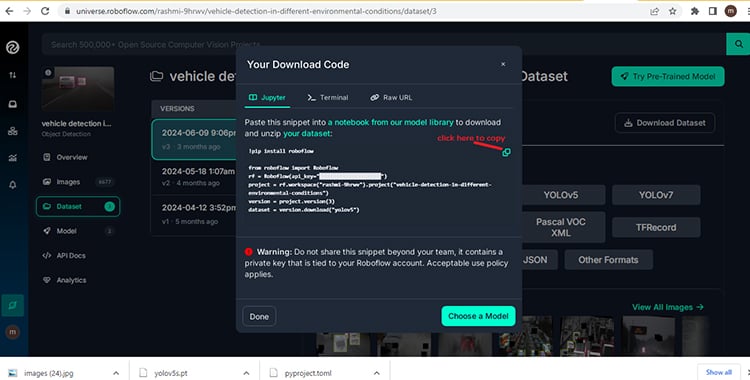The height and width of the screenshot is (380, 750).
Task: Toggle the browser side panel icon
Action: (x=712, y=11)
